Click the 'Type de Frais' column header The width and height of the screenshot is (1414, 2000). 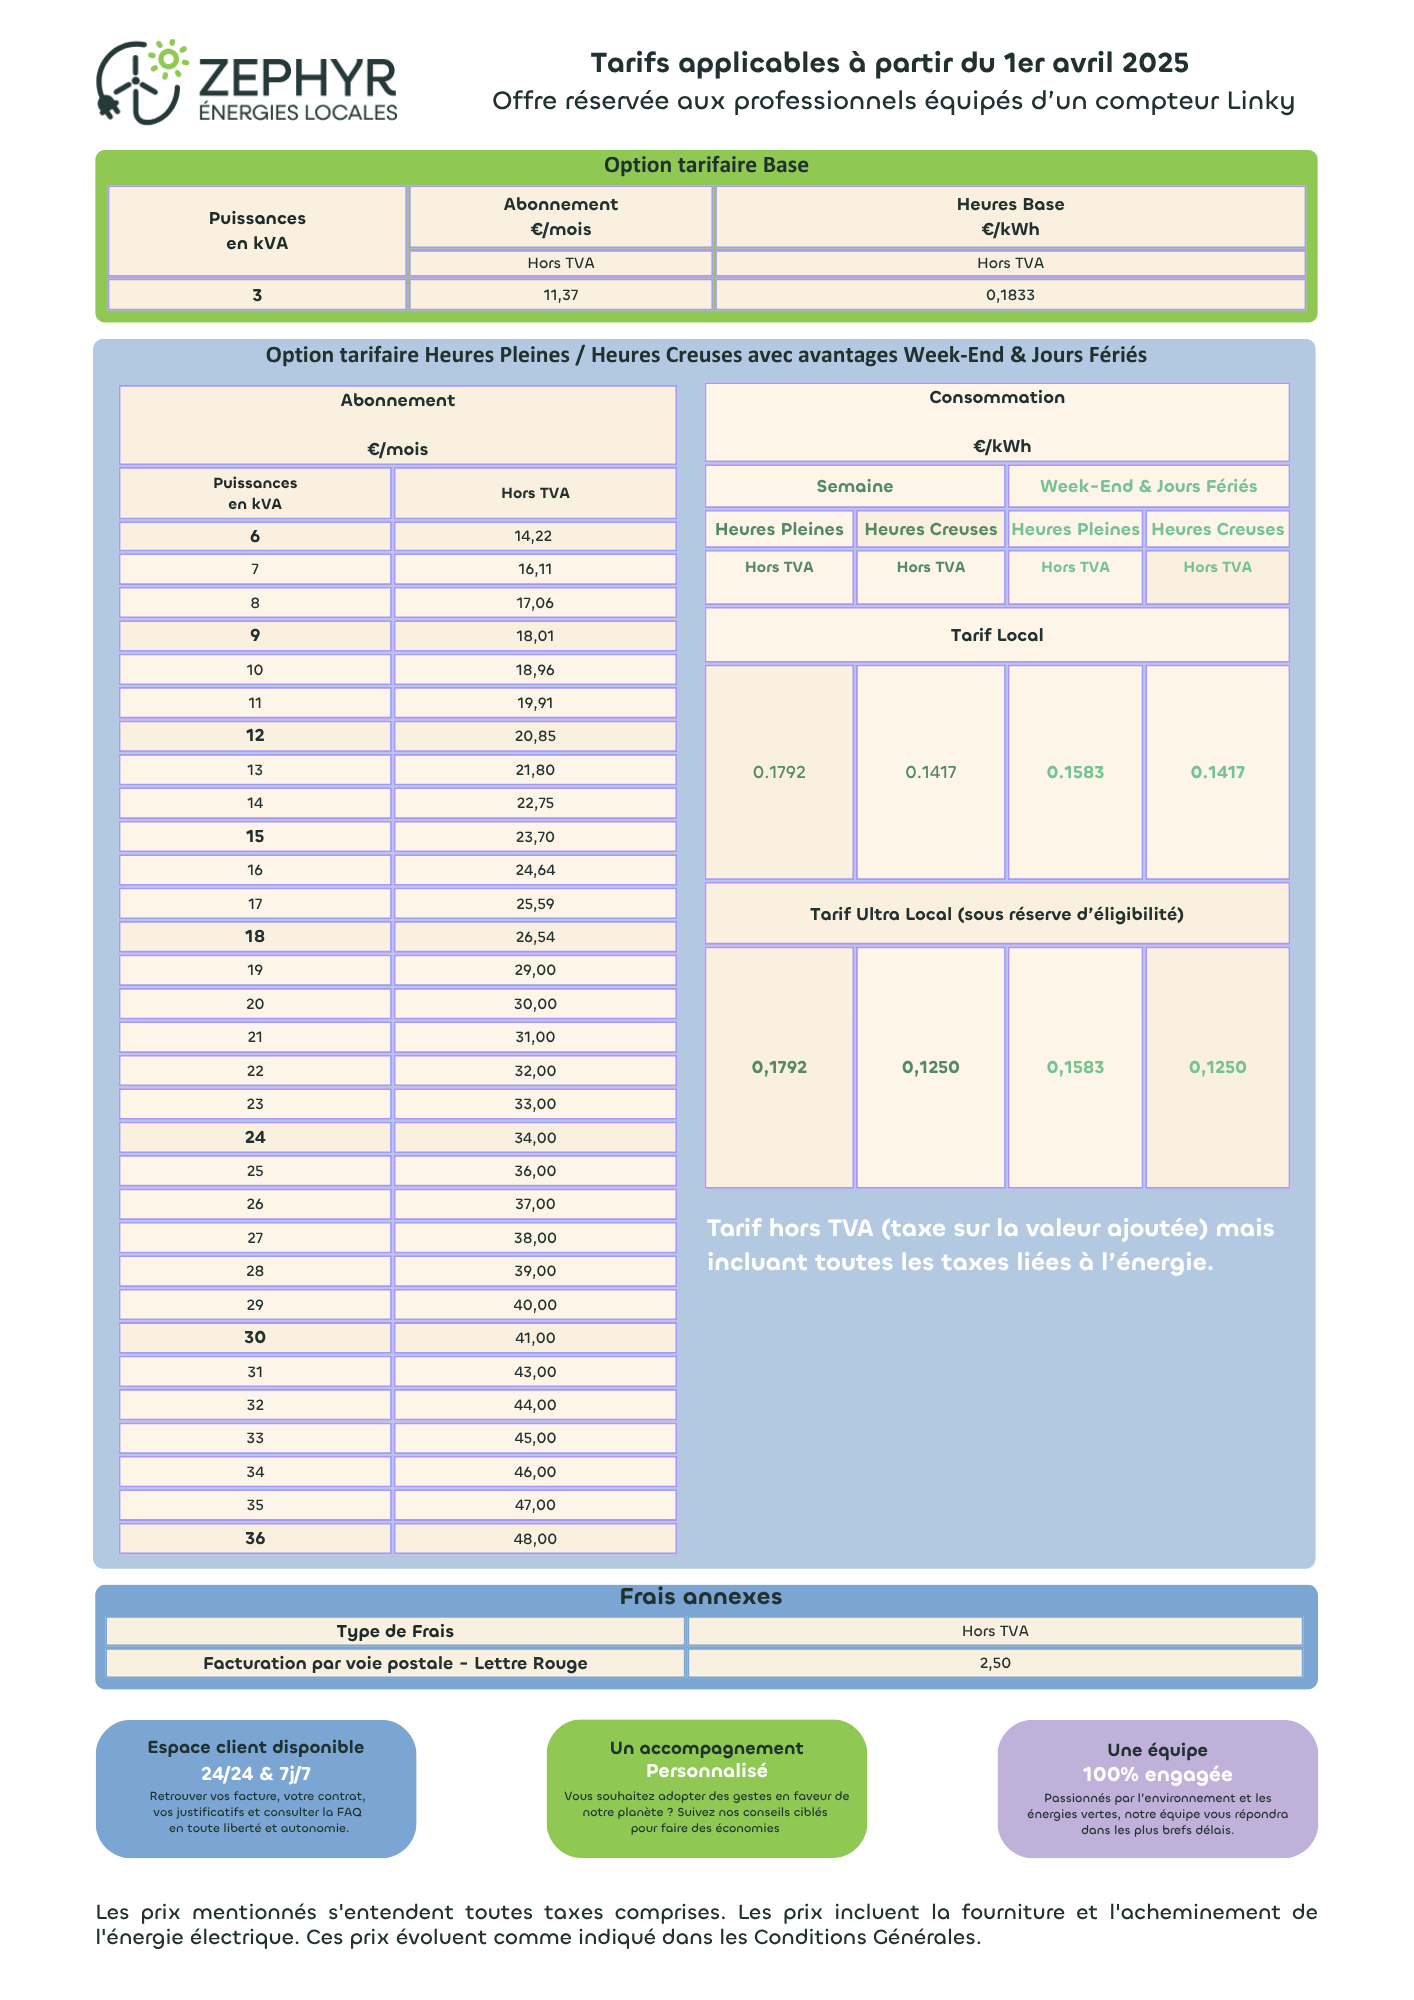tap(395, 1631)
